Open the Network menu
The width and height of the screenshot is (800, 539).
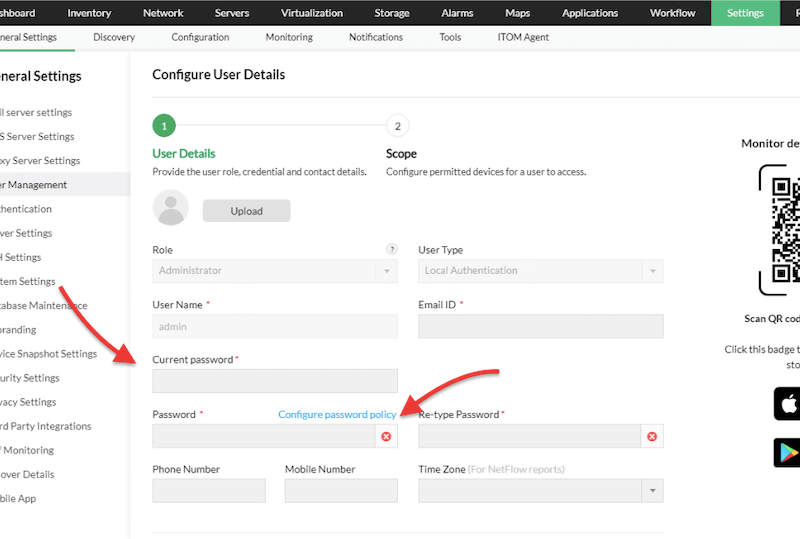(163, 13)
